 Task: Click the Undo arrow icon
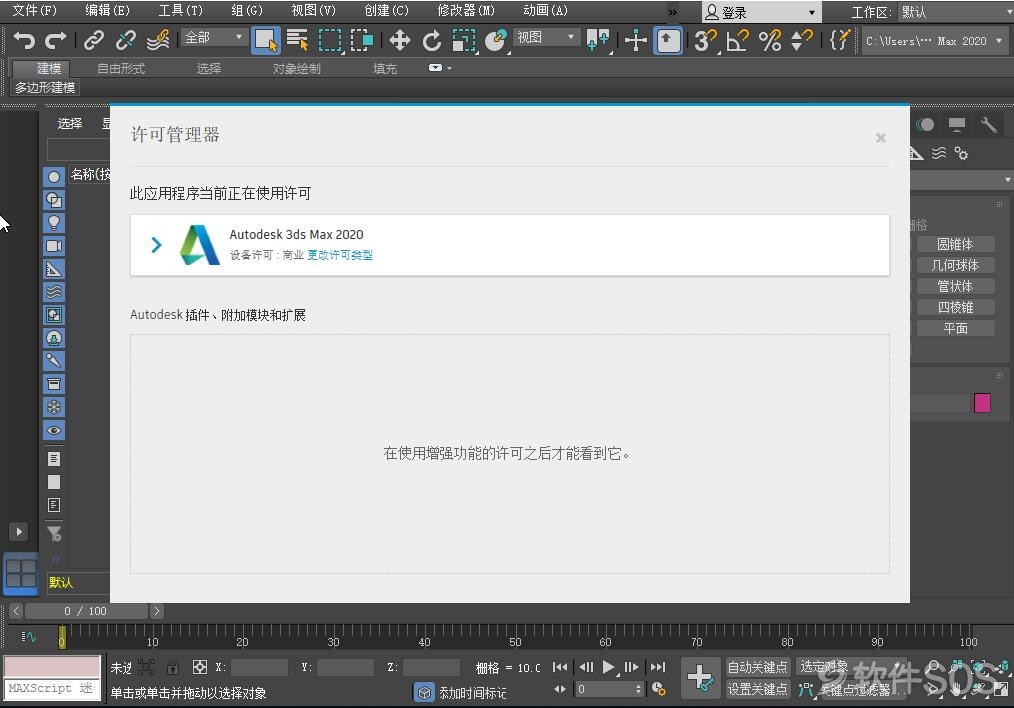(24, 40)
